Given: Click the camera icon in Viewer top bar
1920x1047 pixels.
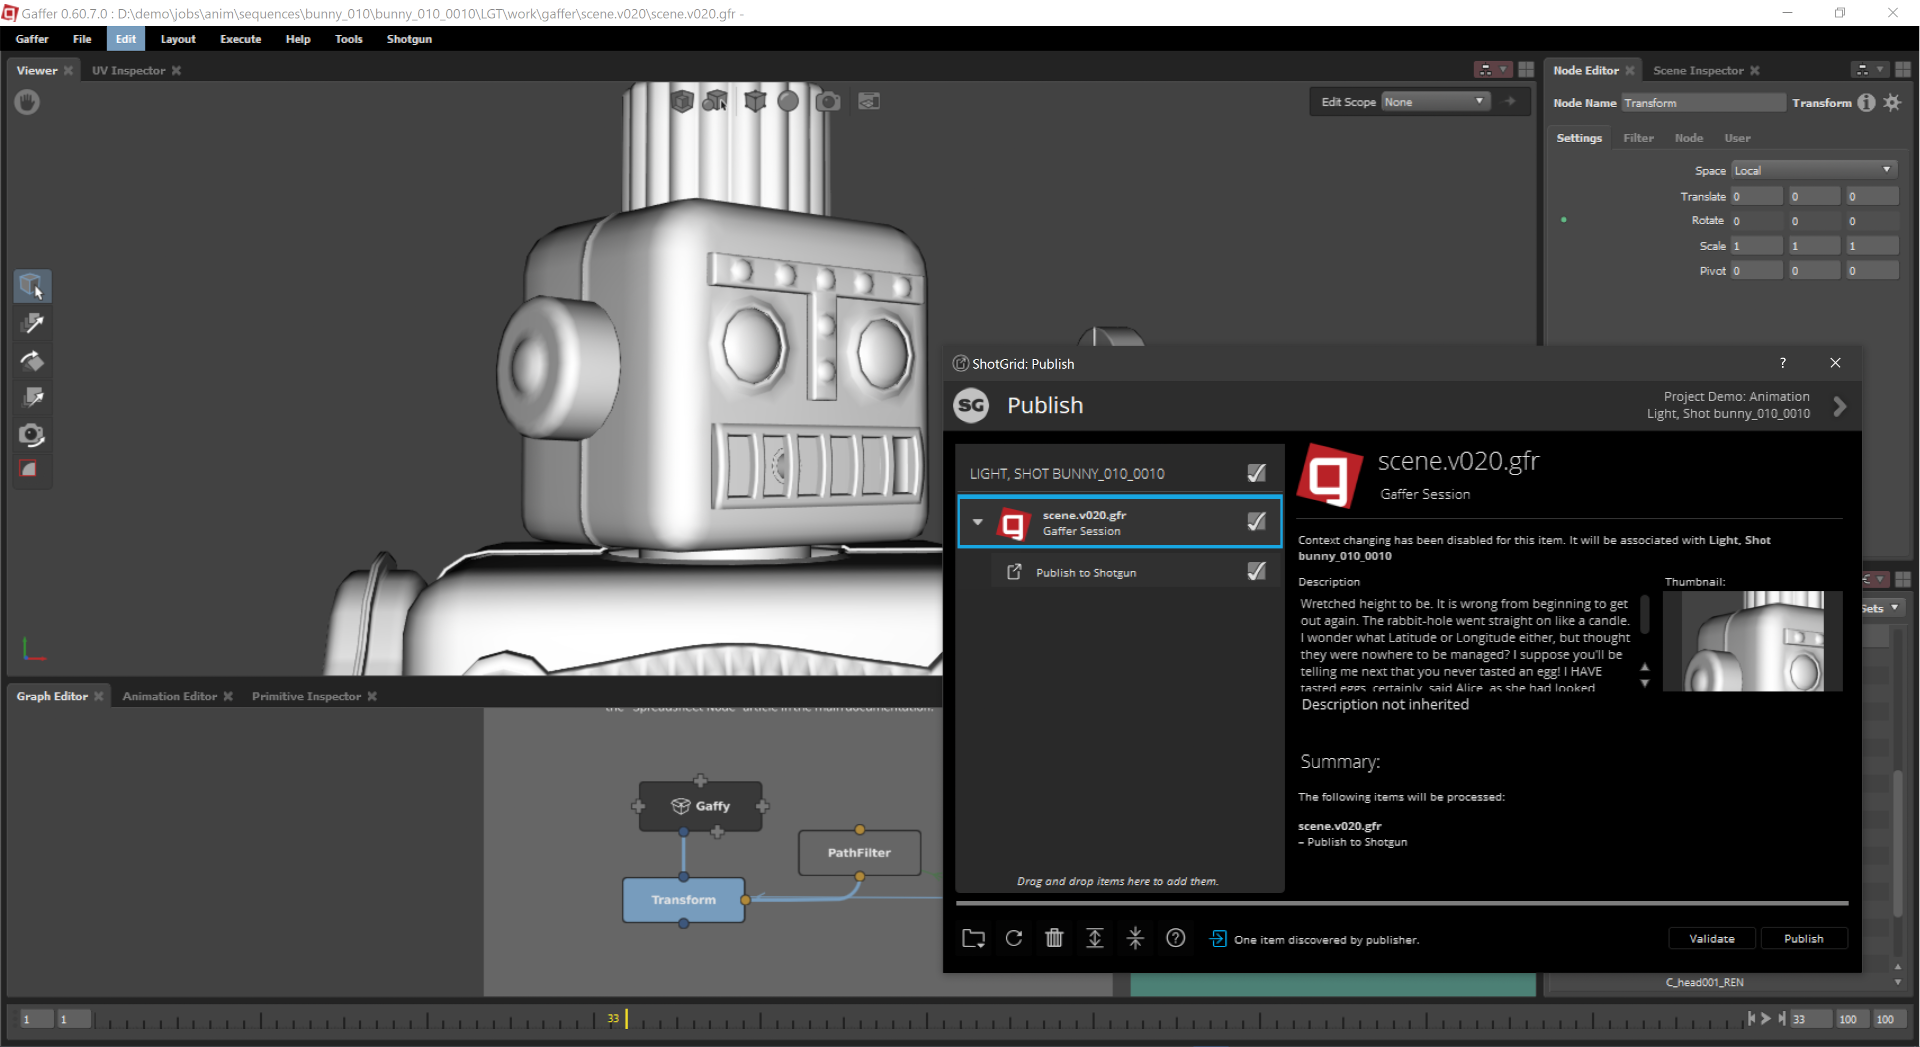Looking at the screenshot, I should pyautogui.click(x=828, y=101).
